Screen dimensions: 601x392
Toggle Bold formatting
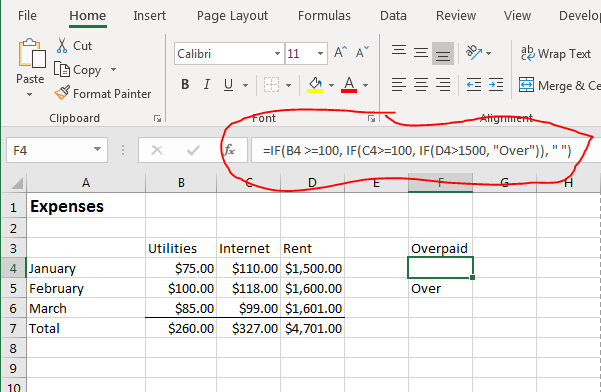point(185,84)
